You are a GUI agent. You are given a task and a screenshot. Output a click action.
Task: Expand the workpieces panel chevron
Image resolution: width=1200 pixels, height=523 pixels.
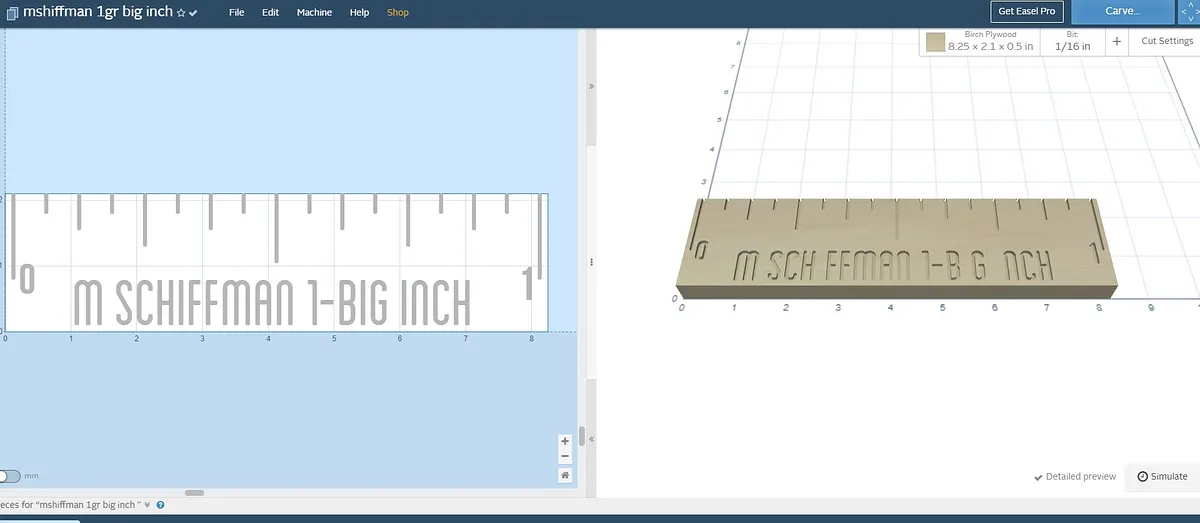click(148, 505)
